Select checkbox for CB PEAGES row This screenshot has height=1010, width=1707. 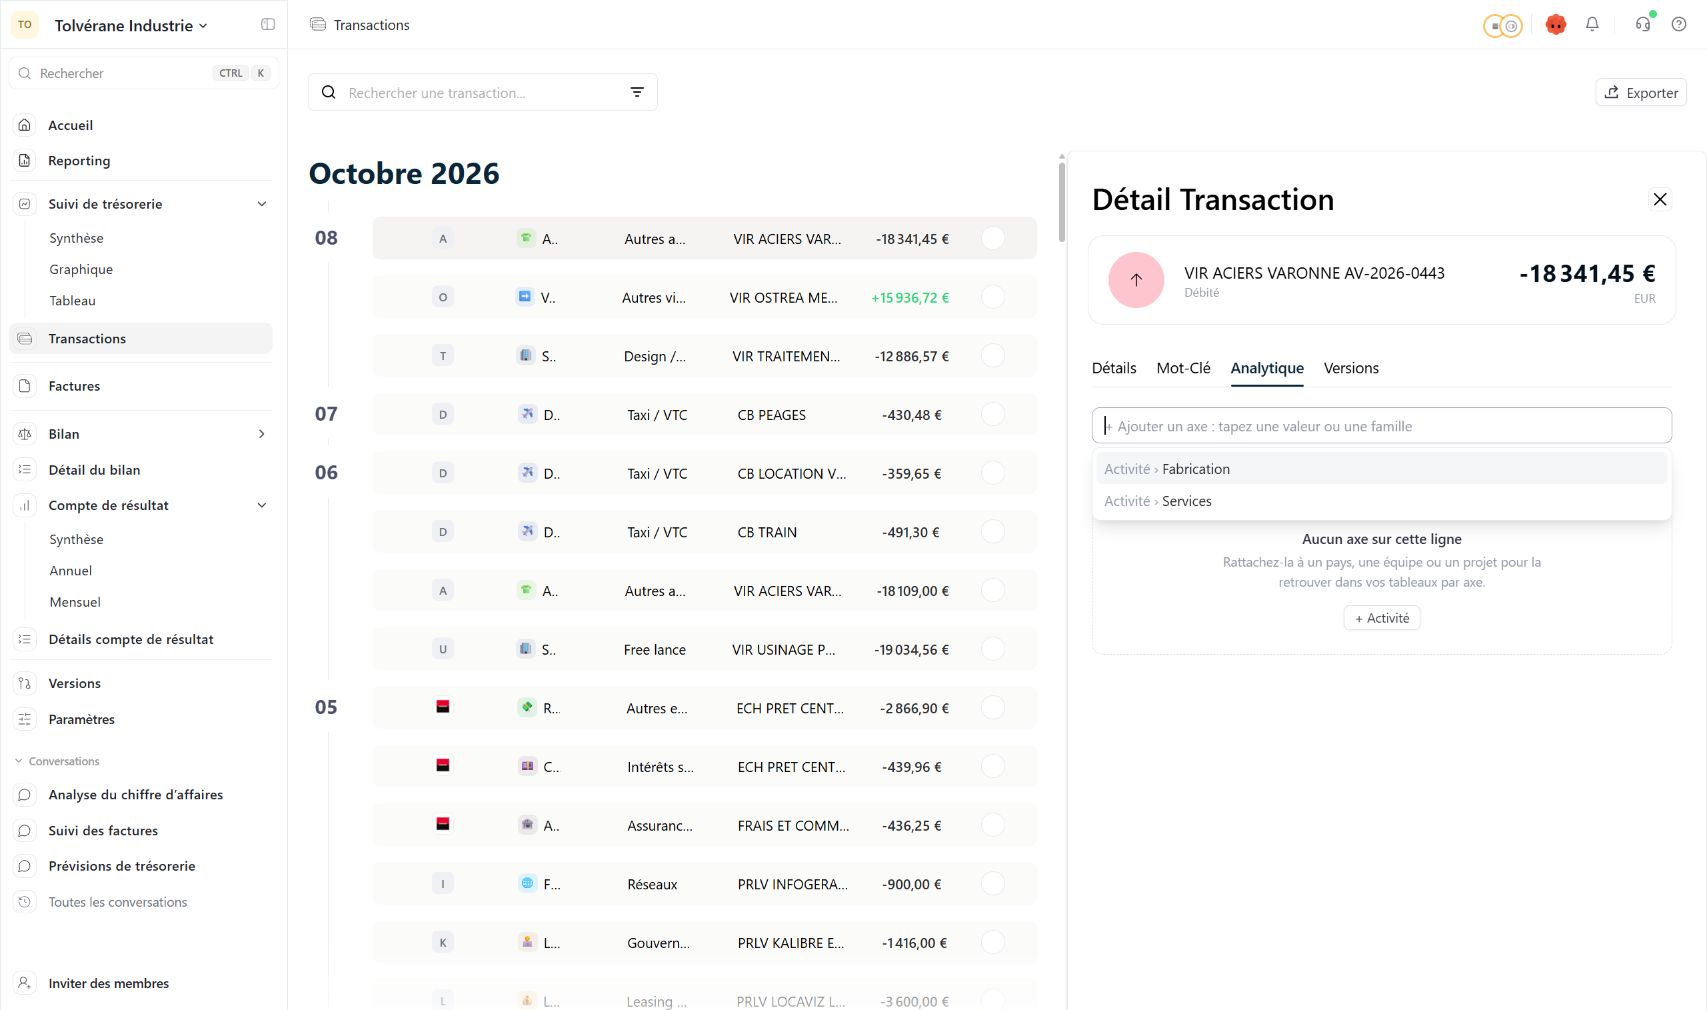[x=993, y=415]
